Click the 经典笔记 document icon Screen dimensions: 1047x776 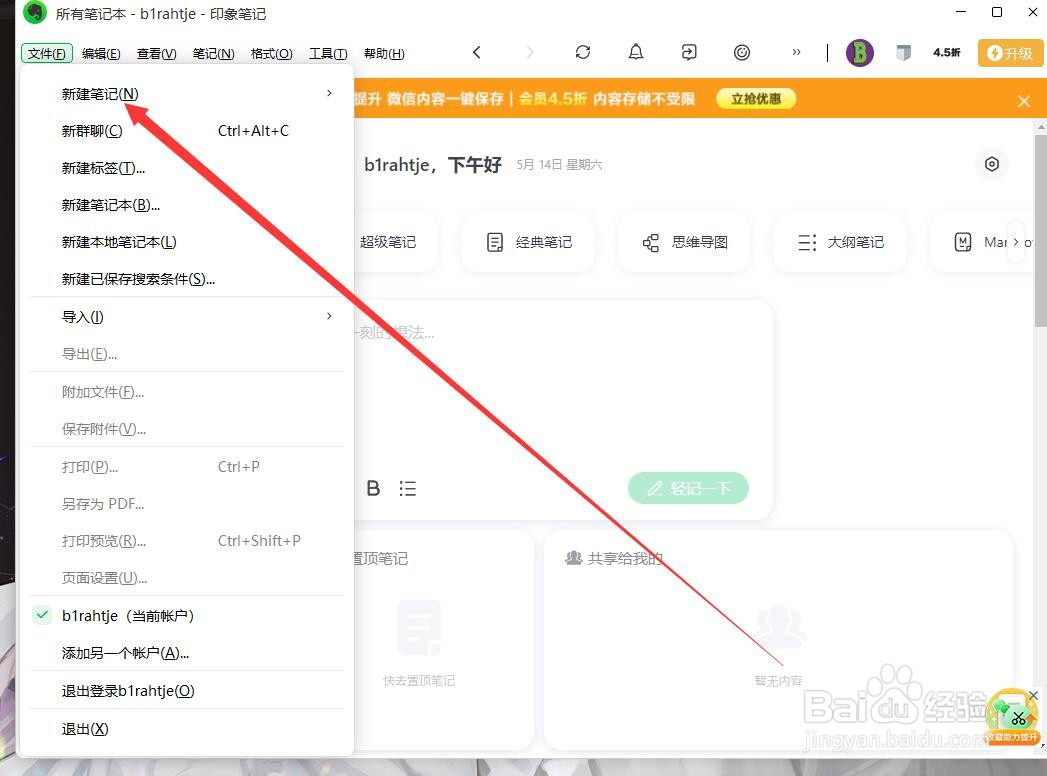click(x=495, y=242)
